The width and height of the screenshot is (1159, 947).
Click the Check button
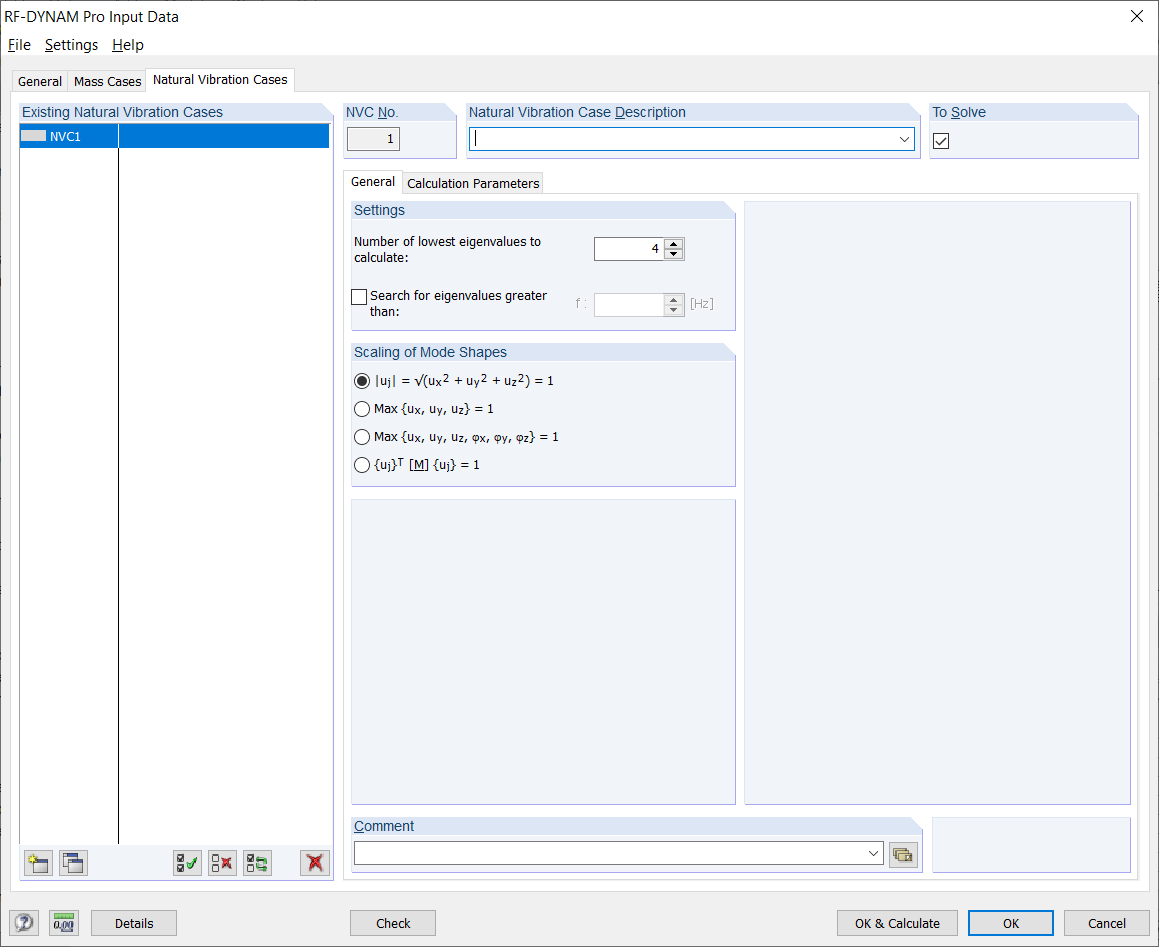pos(392,923)
